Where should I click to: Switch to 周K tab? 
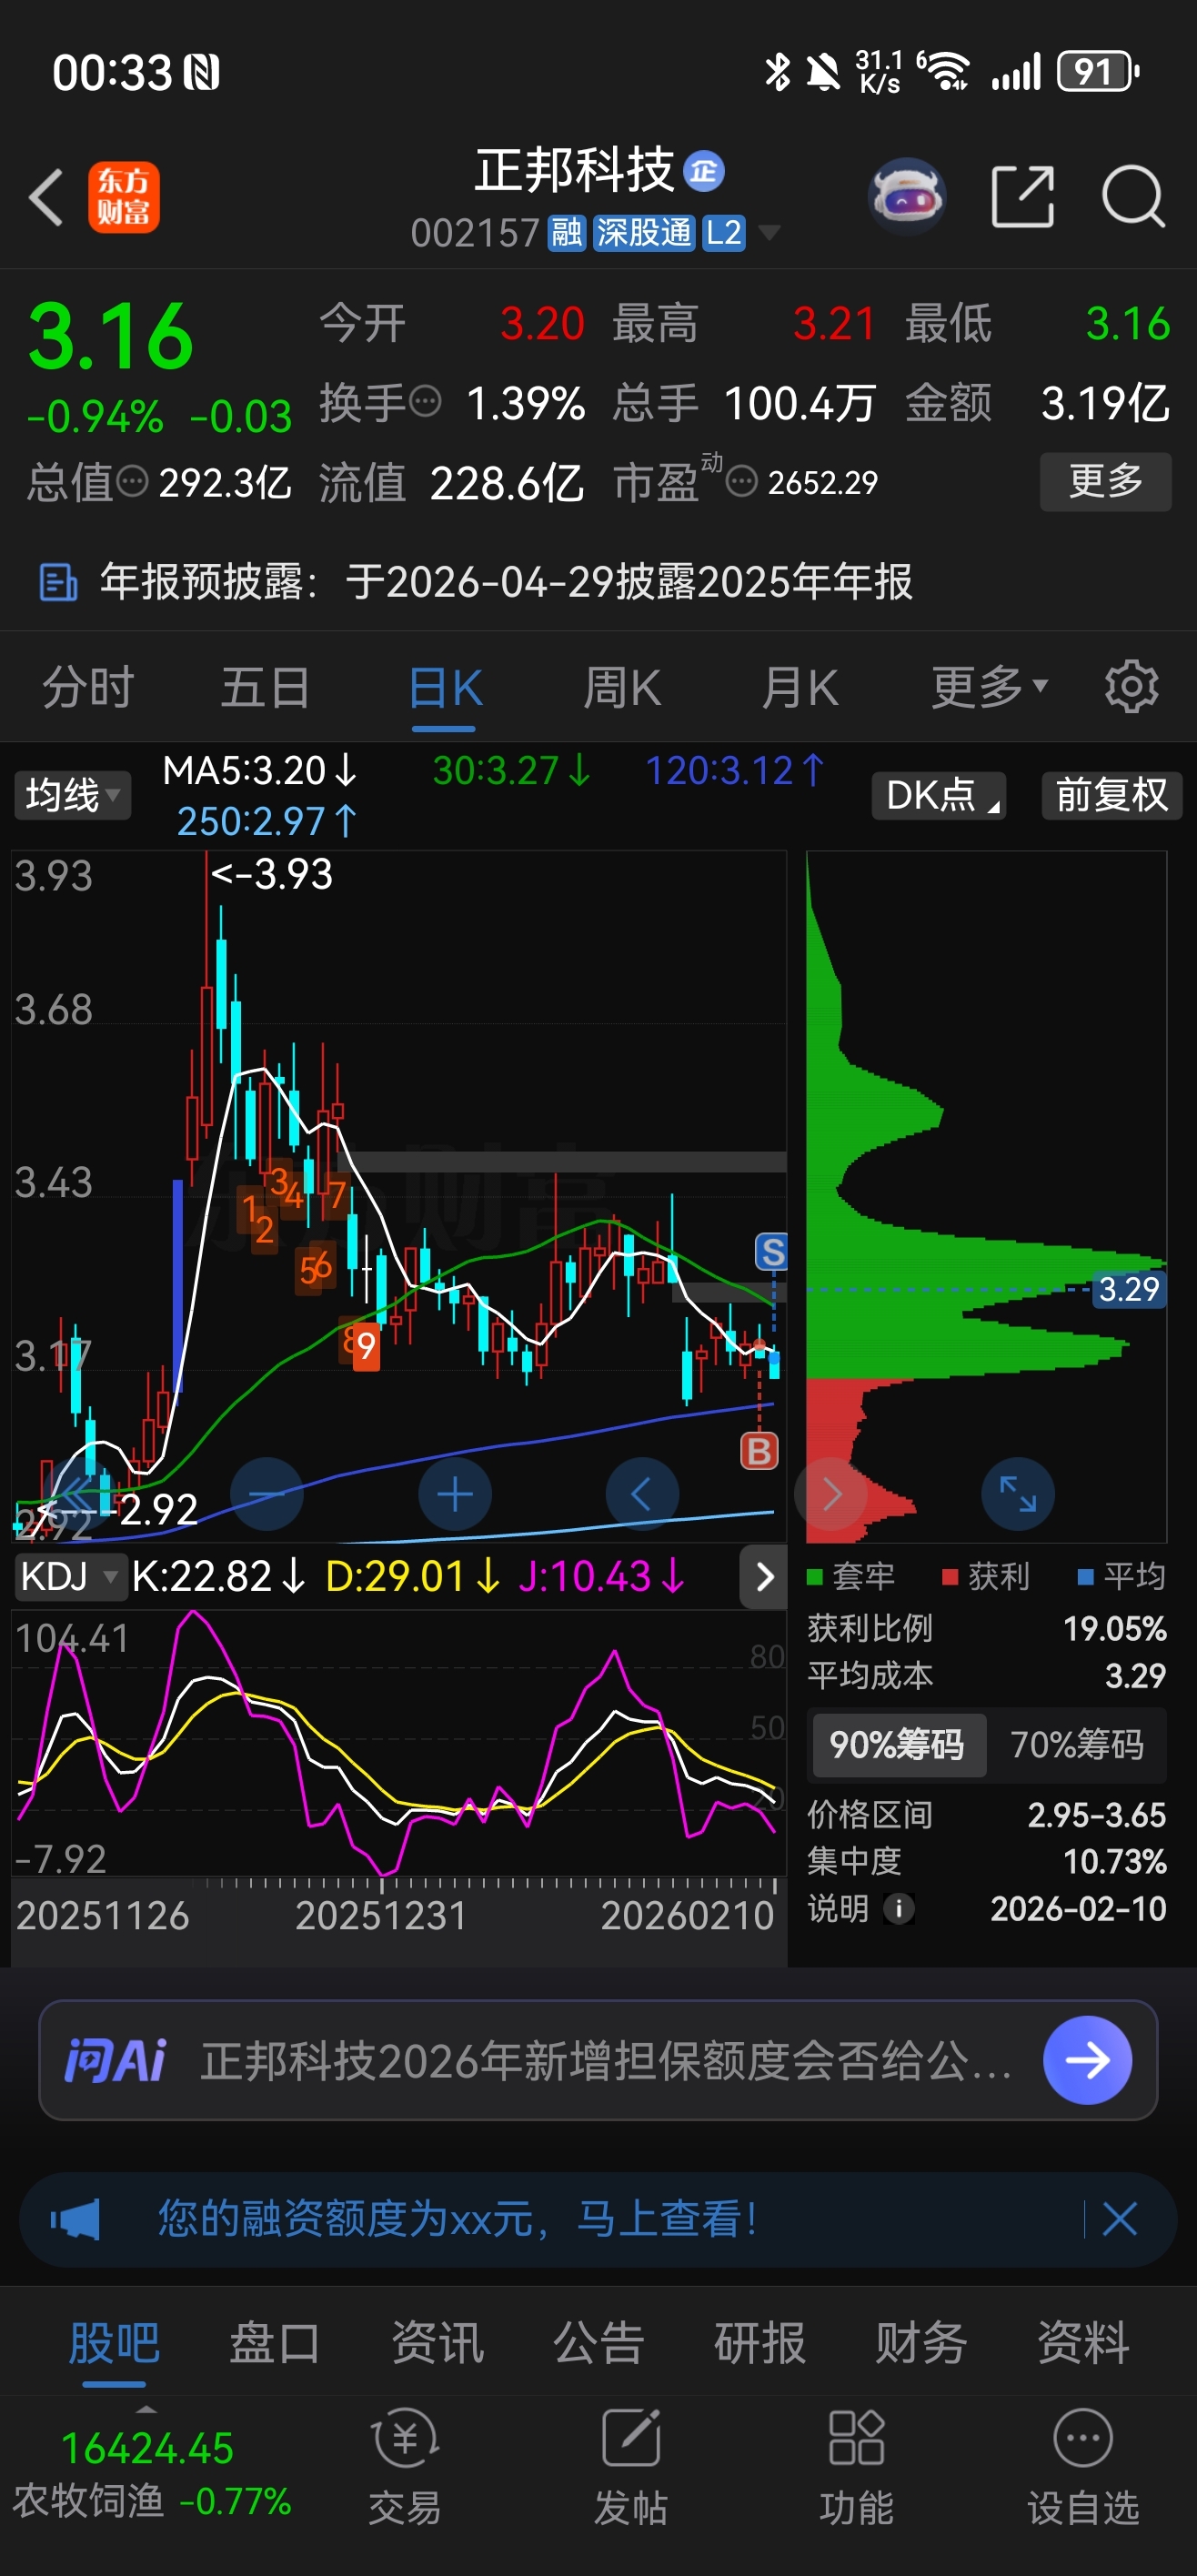click(x=622, y=688)
